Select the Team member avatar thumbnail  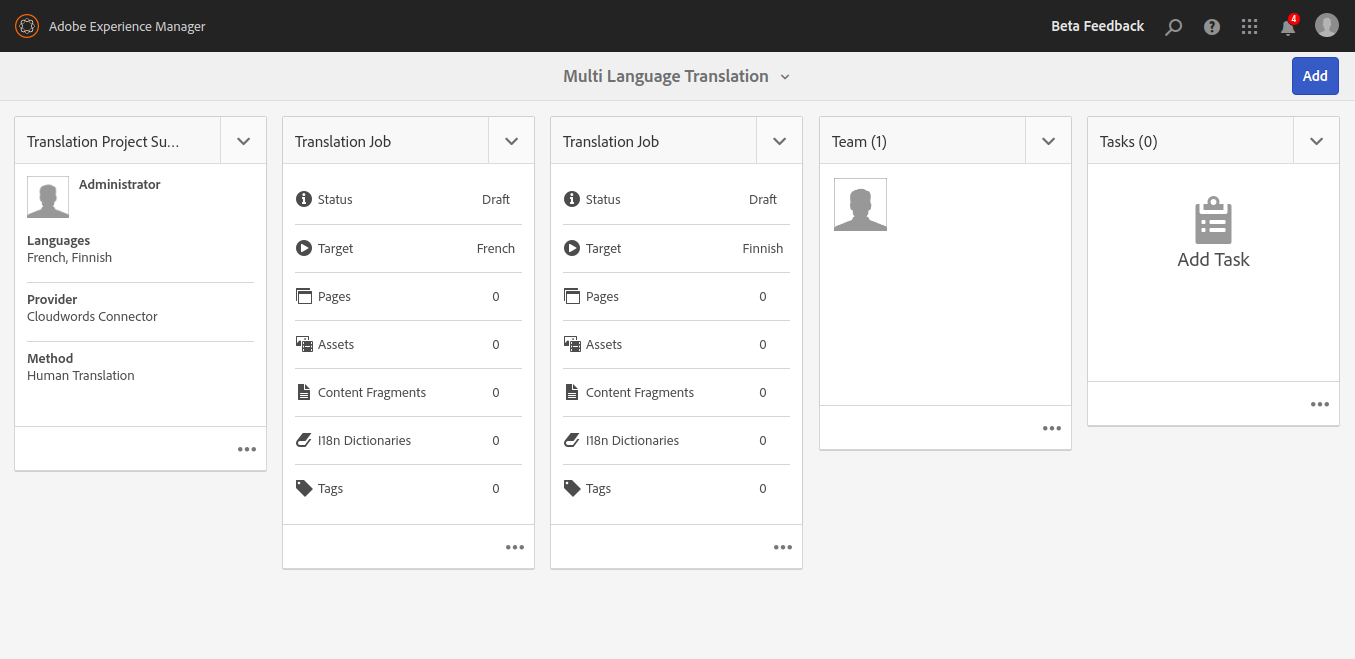(860, 205)
